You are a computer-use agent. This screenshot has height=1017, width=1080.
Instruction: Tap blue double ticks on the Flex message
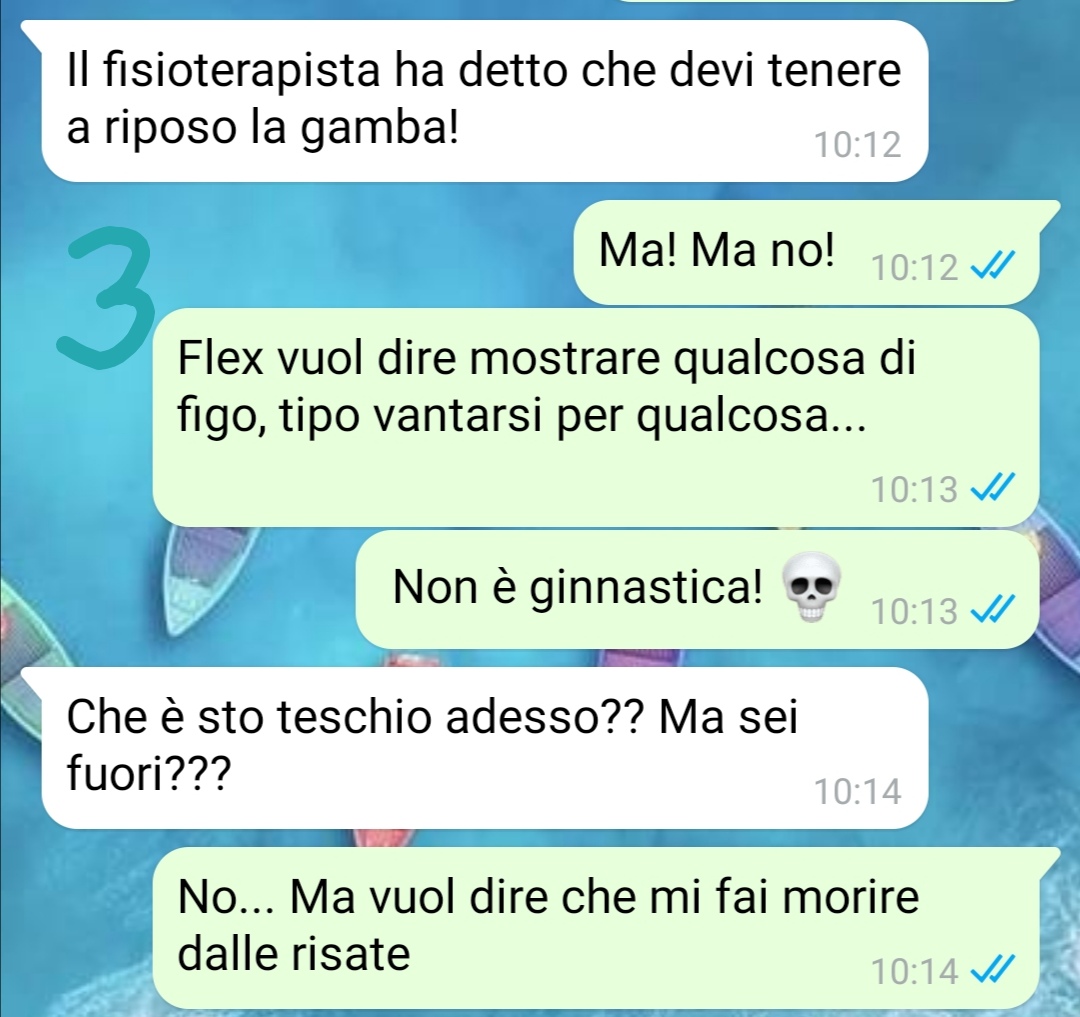[x=991, y=488]
